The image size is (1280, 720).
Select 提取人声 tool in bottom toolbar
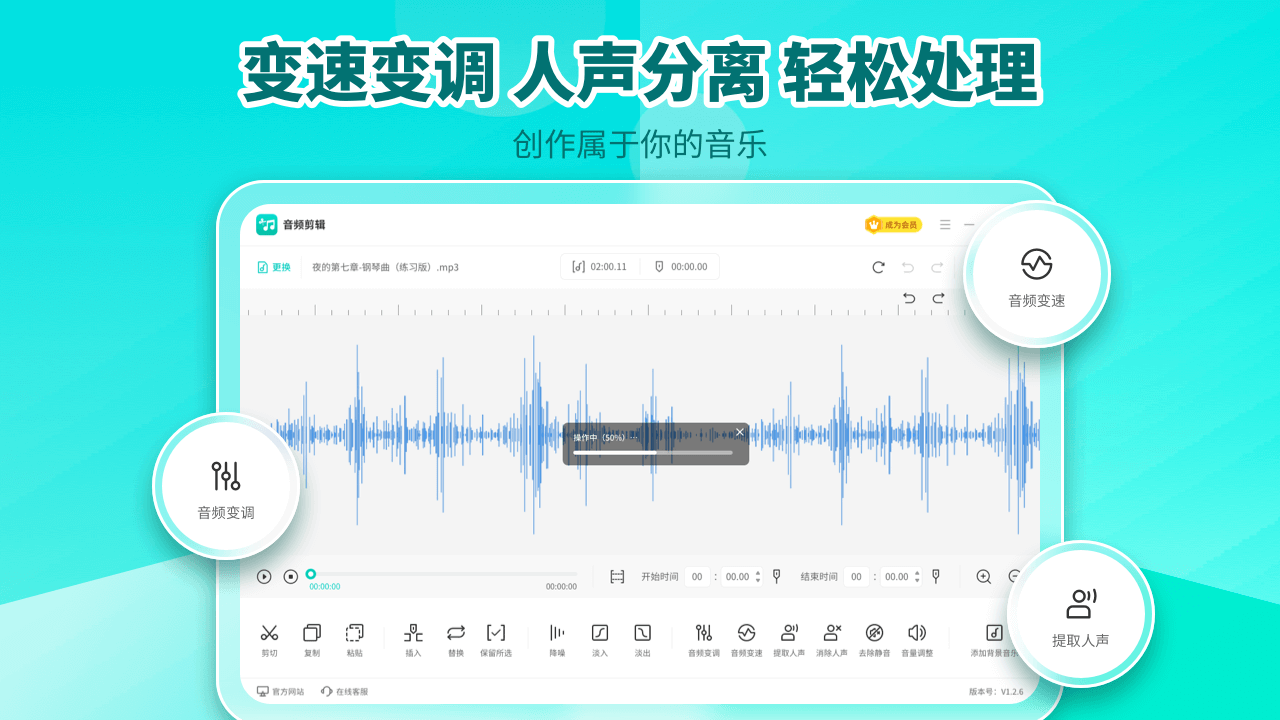tap(789, 639)
